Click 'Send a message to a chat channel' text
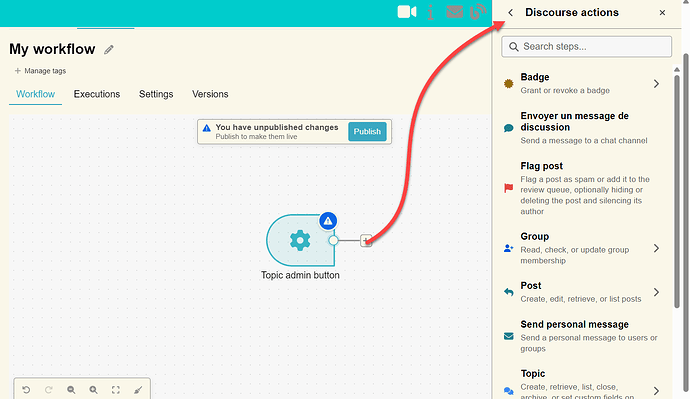Image resolution: width=690 pixels, height=399 pixels. pos(584,141)
